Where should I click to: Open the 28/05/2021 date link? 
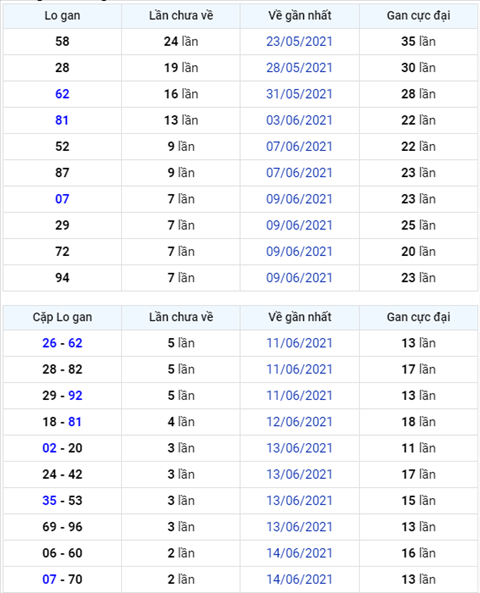coord(299,68)
